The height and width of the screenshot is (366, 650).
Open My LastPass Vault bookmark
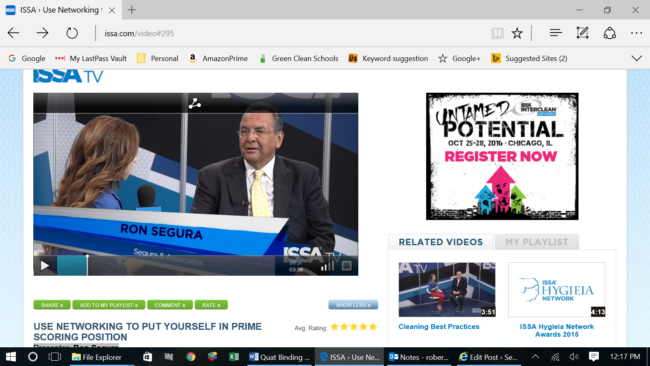click(91, 58)
